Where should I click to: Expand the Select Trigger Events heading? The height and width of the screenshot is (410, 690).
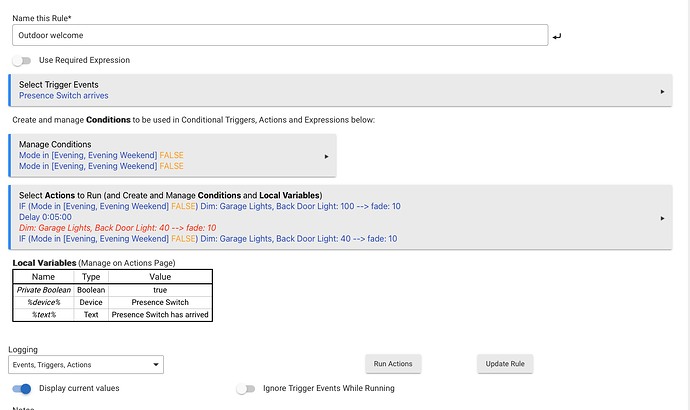click(x=58, y=85)
